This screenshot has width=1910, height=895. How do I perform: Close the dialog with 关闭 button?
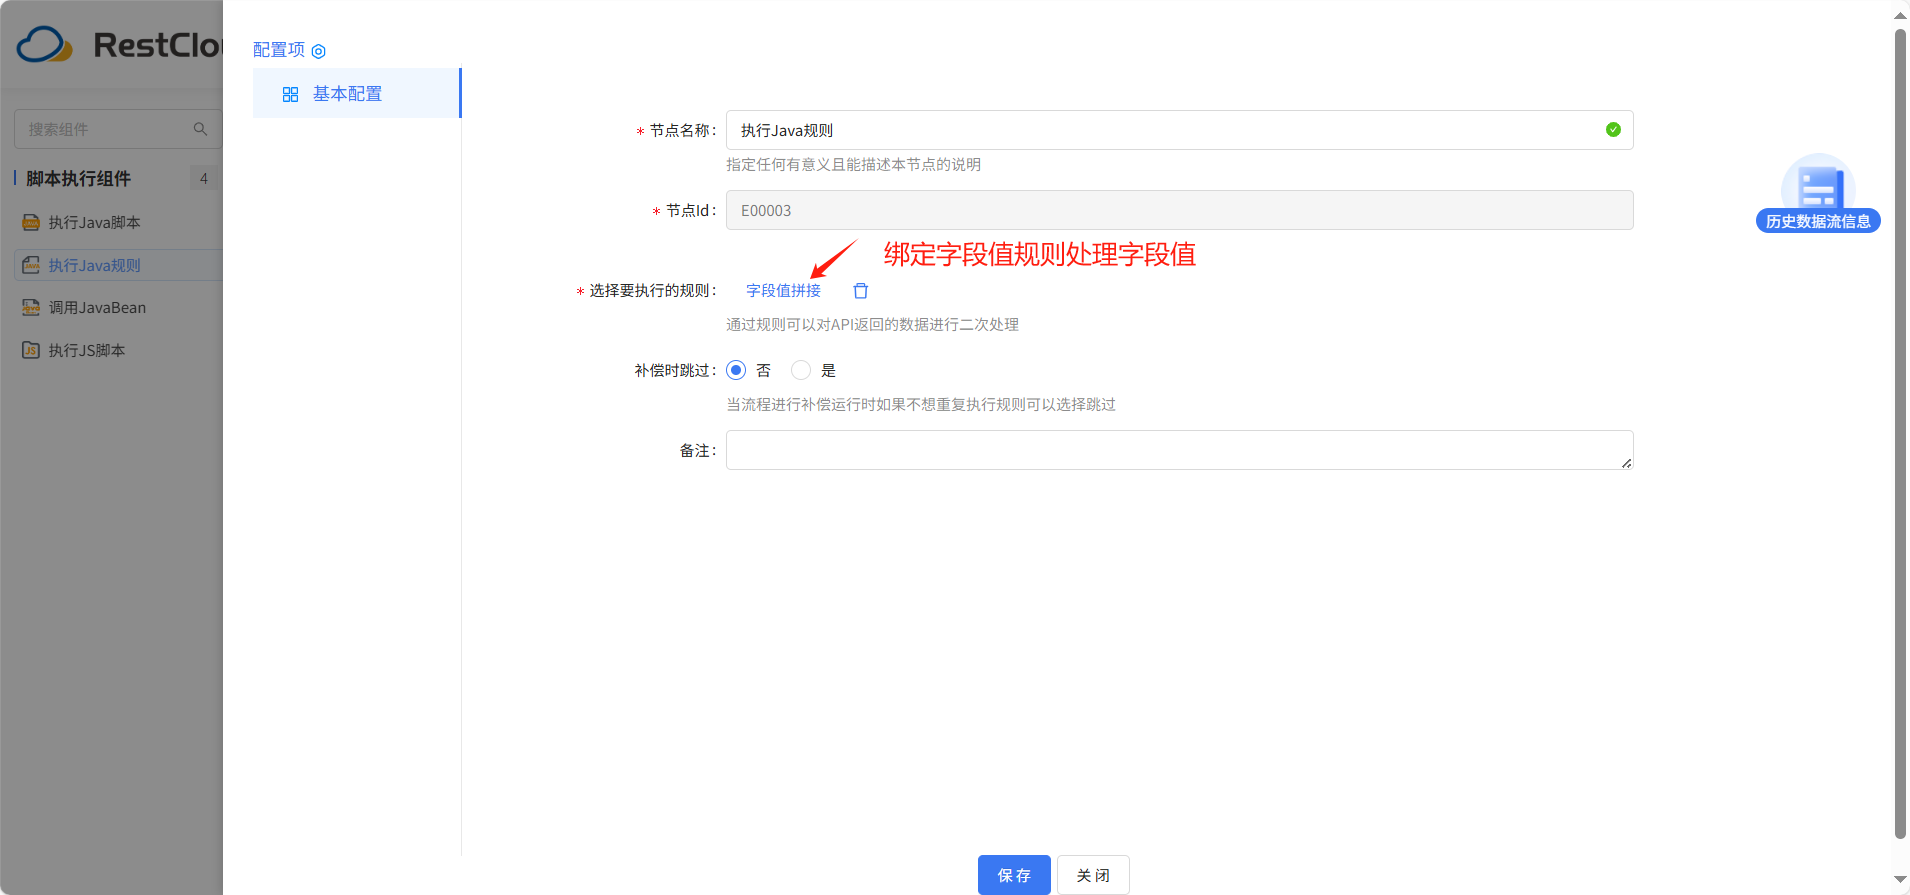1093,875
